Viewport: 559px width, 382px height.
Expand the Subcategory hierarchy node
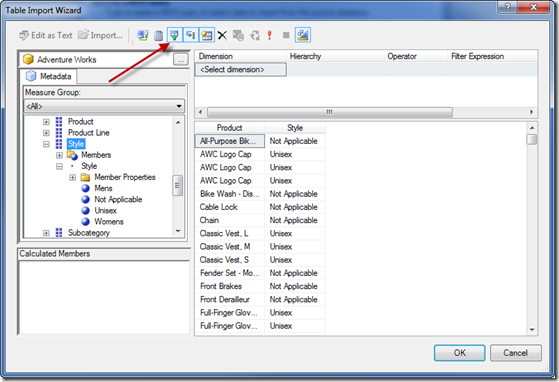46,233
